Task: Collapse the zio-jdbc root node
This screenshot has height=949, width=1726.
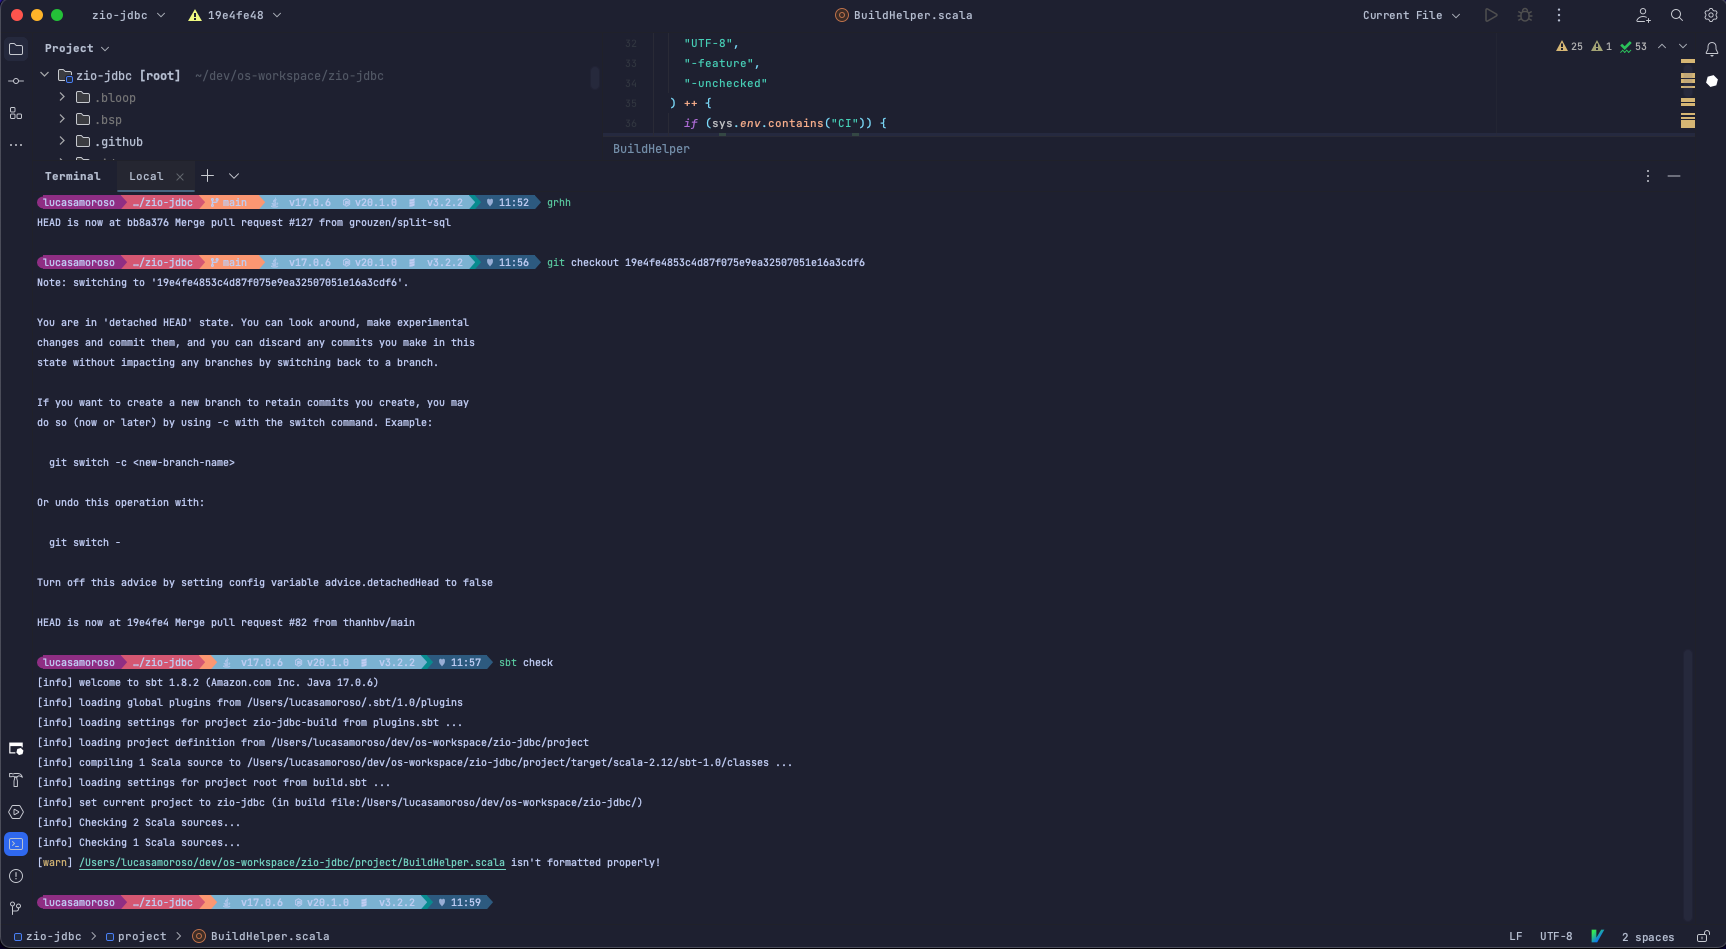Action: pyautogui.click(x=44, y=74)
